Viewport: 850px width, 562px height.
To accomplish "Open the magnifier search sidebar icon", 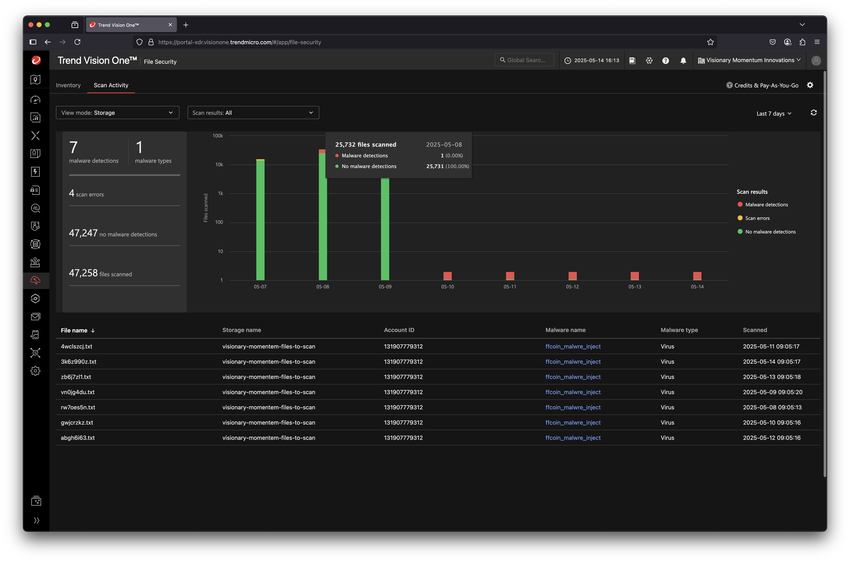I will [36, 208].
